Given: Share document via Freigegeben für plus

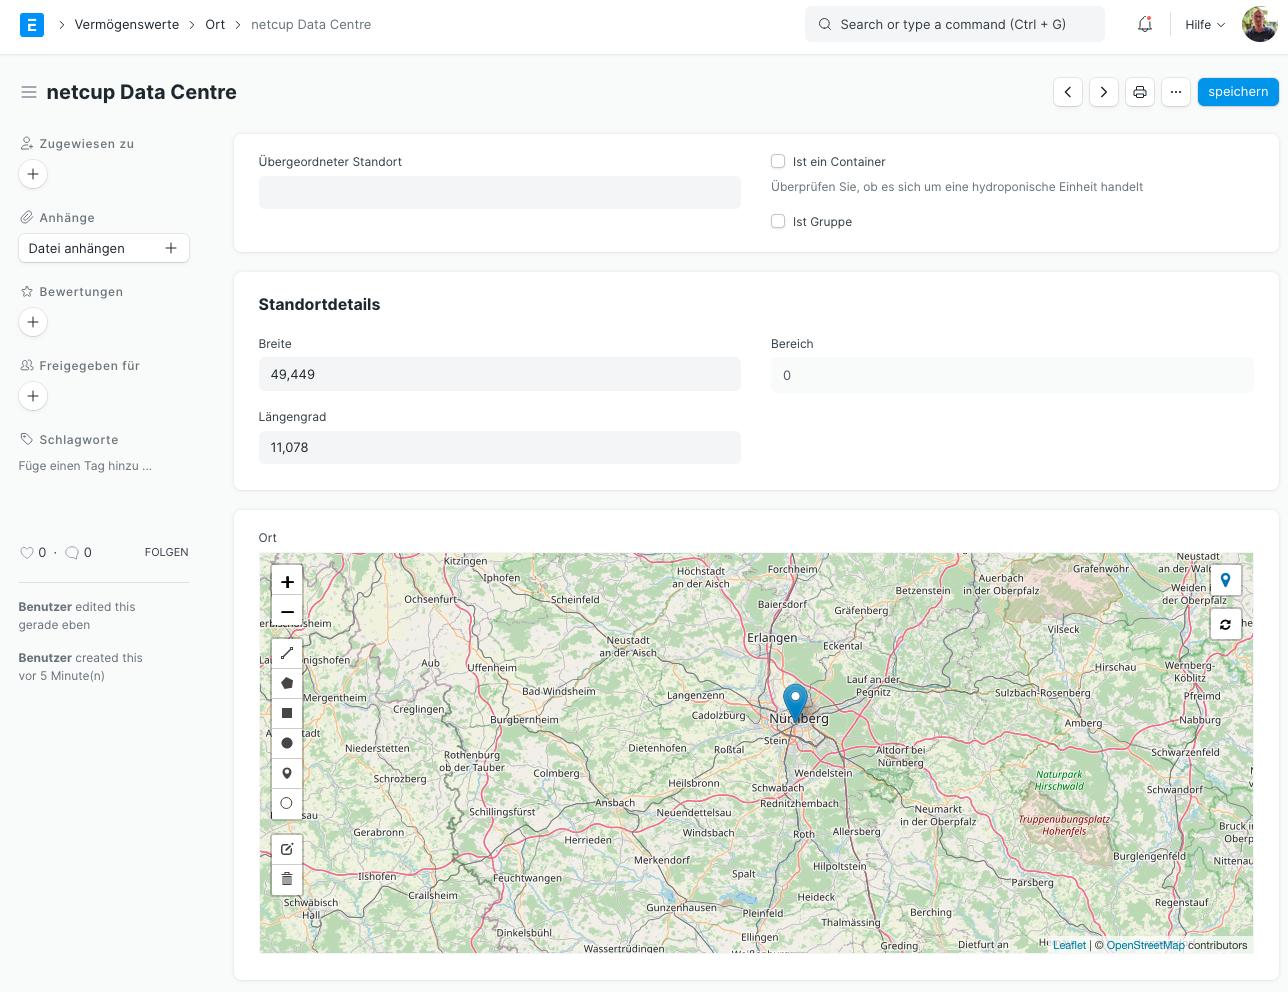Looking at the screenshot, I should click(33, 396).
